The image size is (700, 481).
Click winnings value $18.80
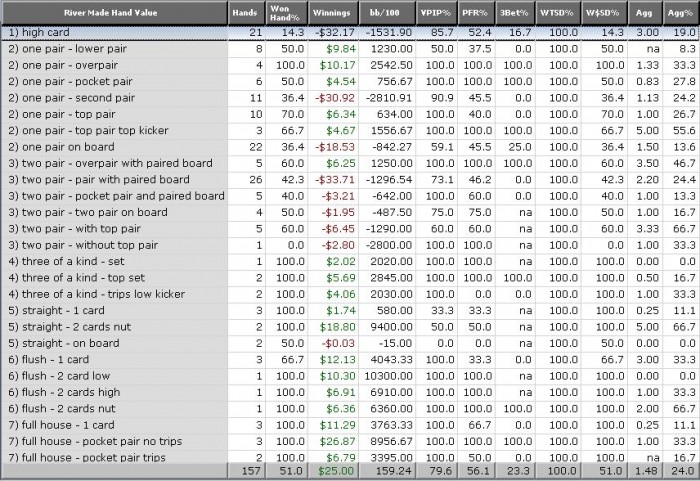[338, 327]
